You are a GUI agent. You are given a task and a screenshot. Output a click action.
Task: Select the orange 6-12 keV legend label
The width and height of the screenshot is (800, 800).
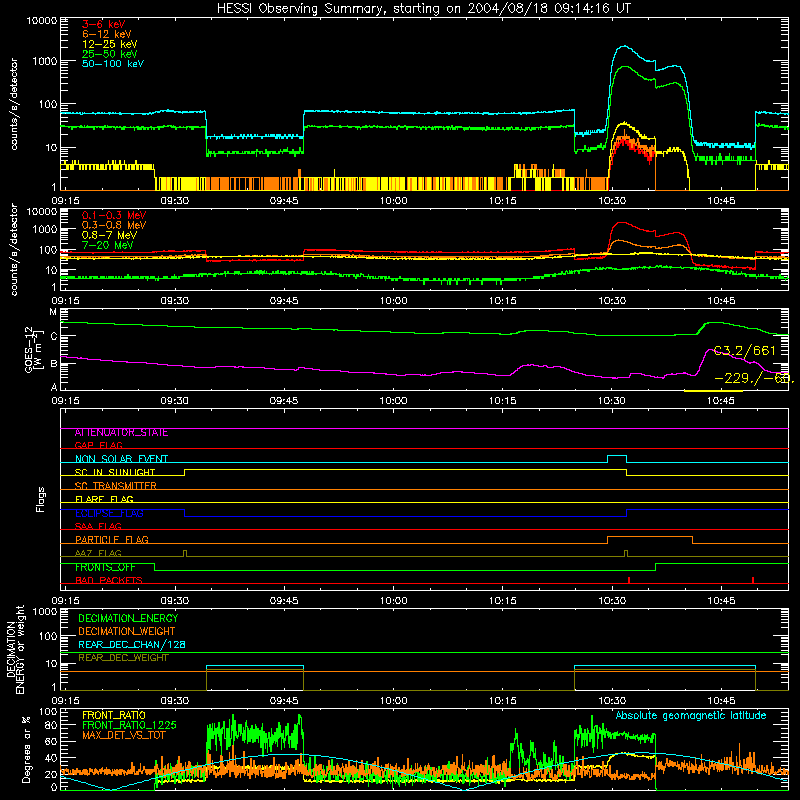pos(107,34)
